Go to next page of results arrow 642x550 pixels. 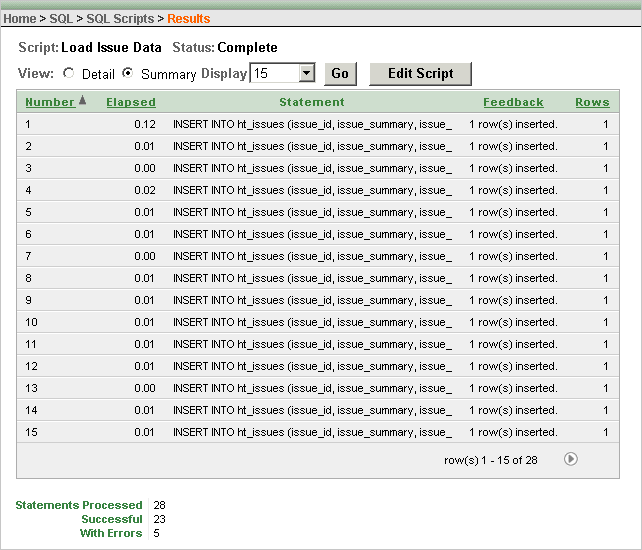[x=570, y=459]
